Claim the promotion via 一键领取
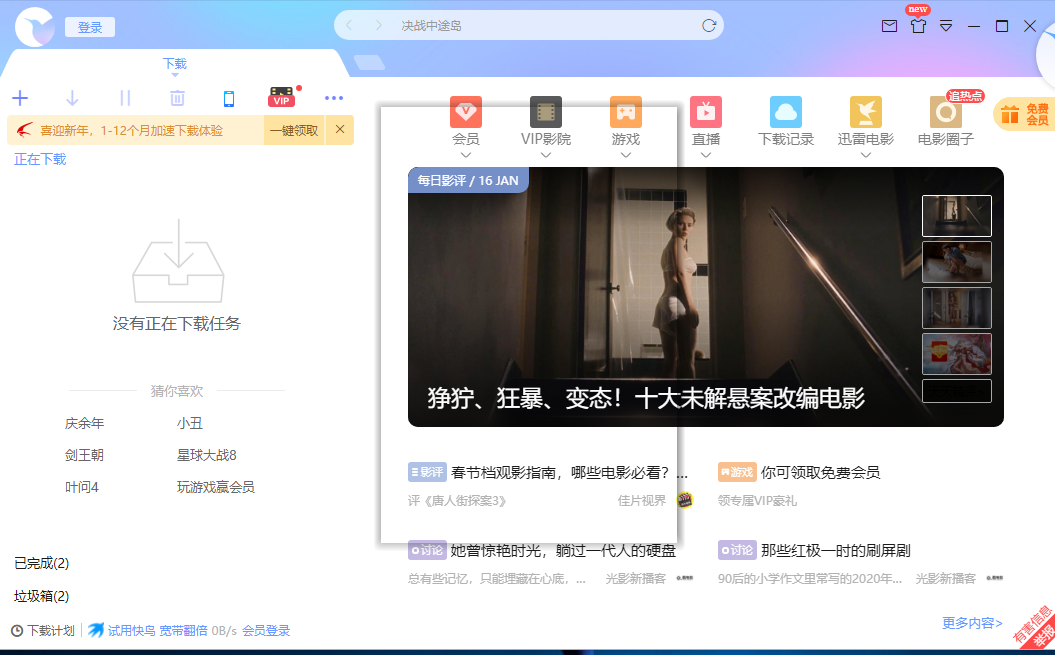 click(295, 131)
